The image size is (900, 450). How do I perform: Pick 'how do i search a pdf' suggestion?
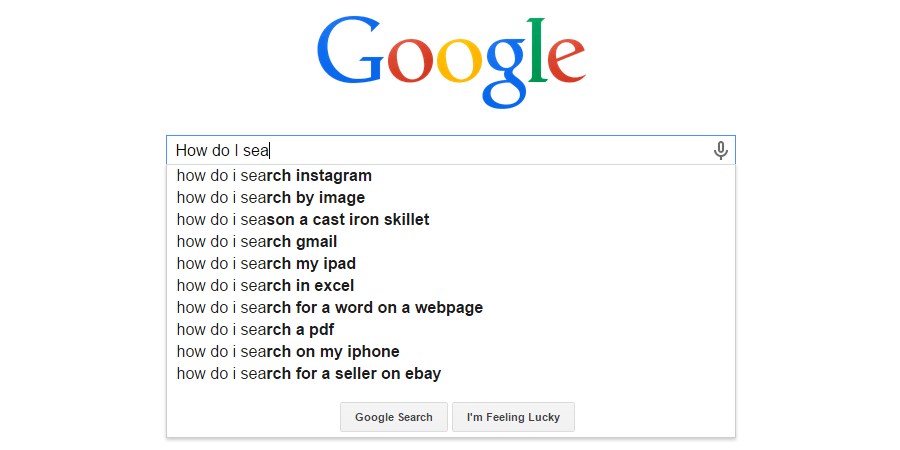[451, 330]
